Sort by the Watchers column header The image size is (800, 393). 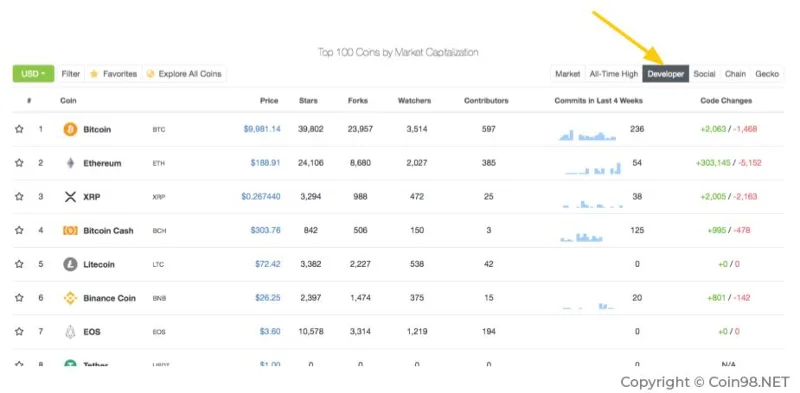coord(414,101)
